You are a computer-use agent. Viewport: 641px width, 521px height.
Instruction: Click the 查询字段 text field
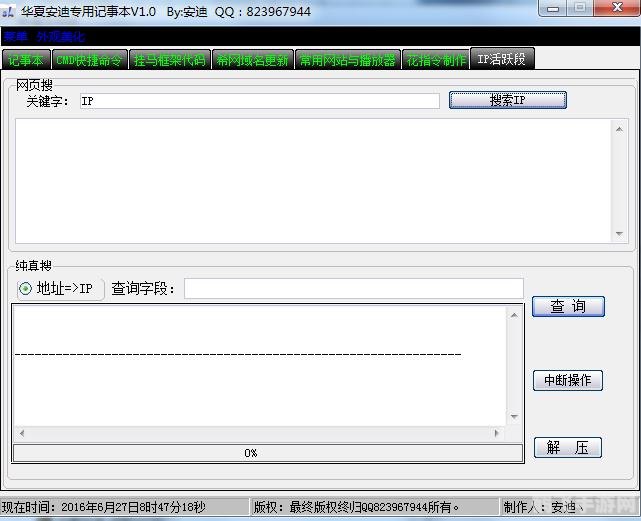[353, 289]
